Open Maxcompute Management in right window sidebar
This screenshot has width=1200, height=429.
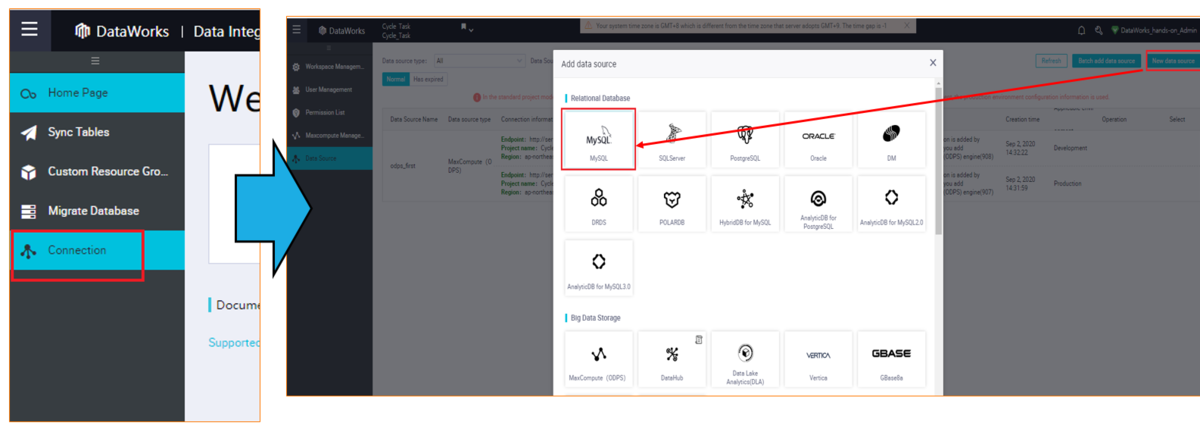point(330,135)
